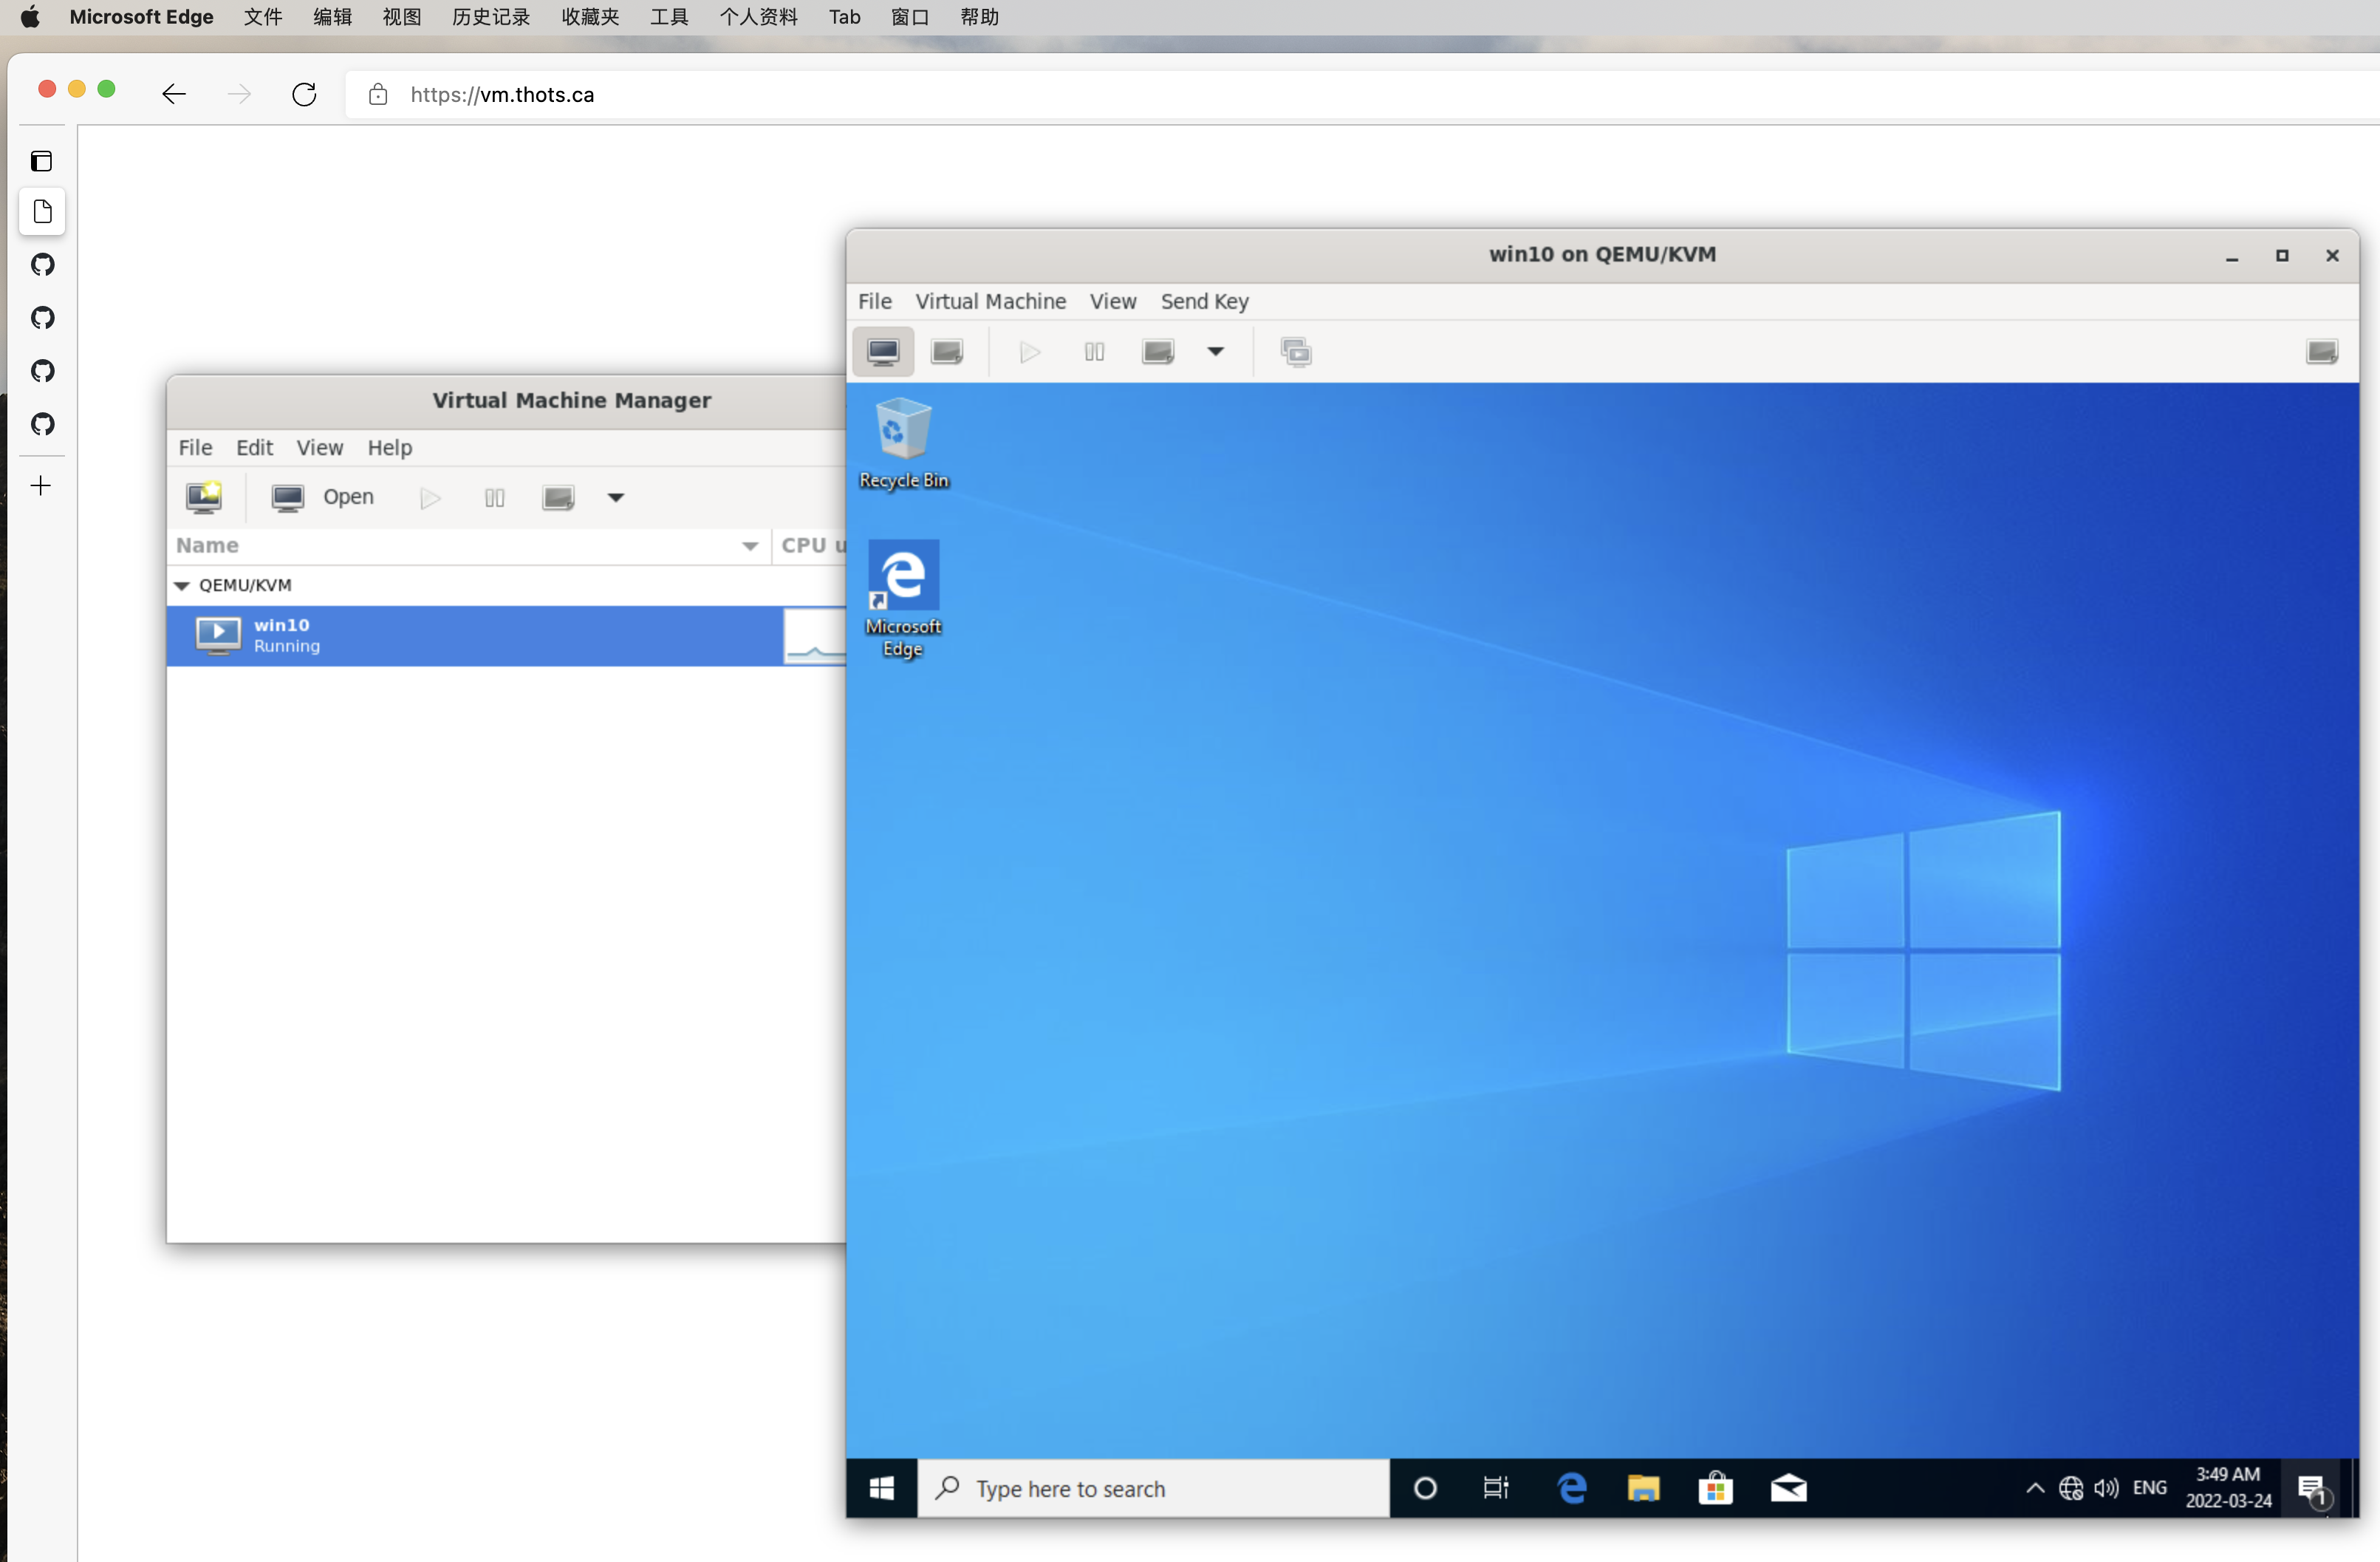Toggle Windows taskbar notification area
This screenshot has width=2380, height=1562.
click(2031, 1487)
